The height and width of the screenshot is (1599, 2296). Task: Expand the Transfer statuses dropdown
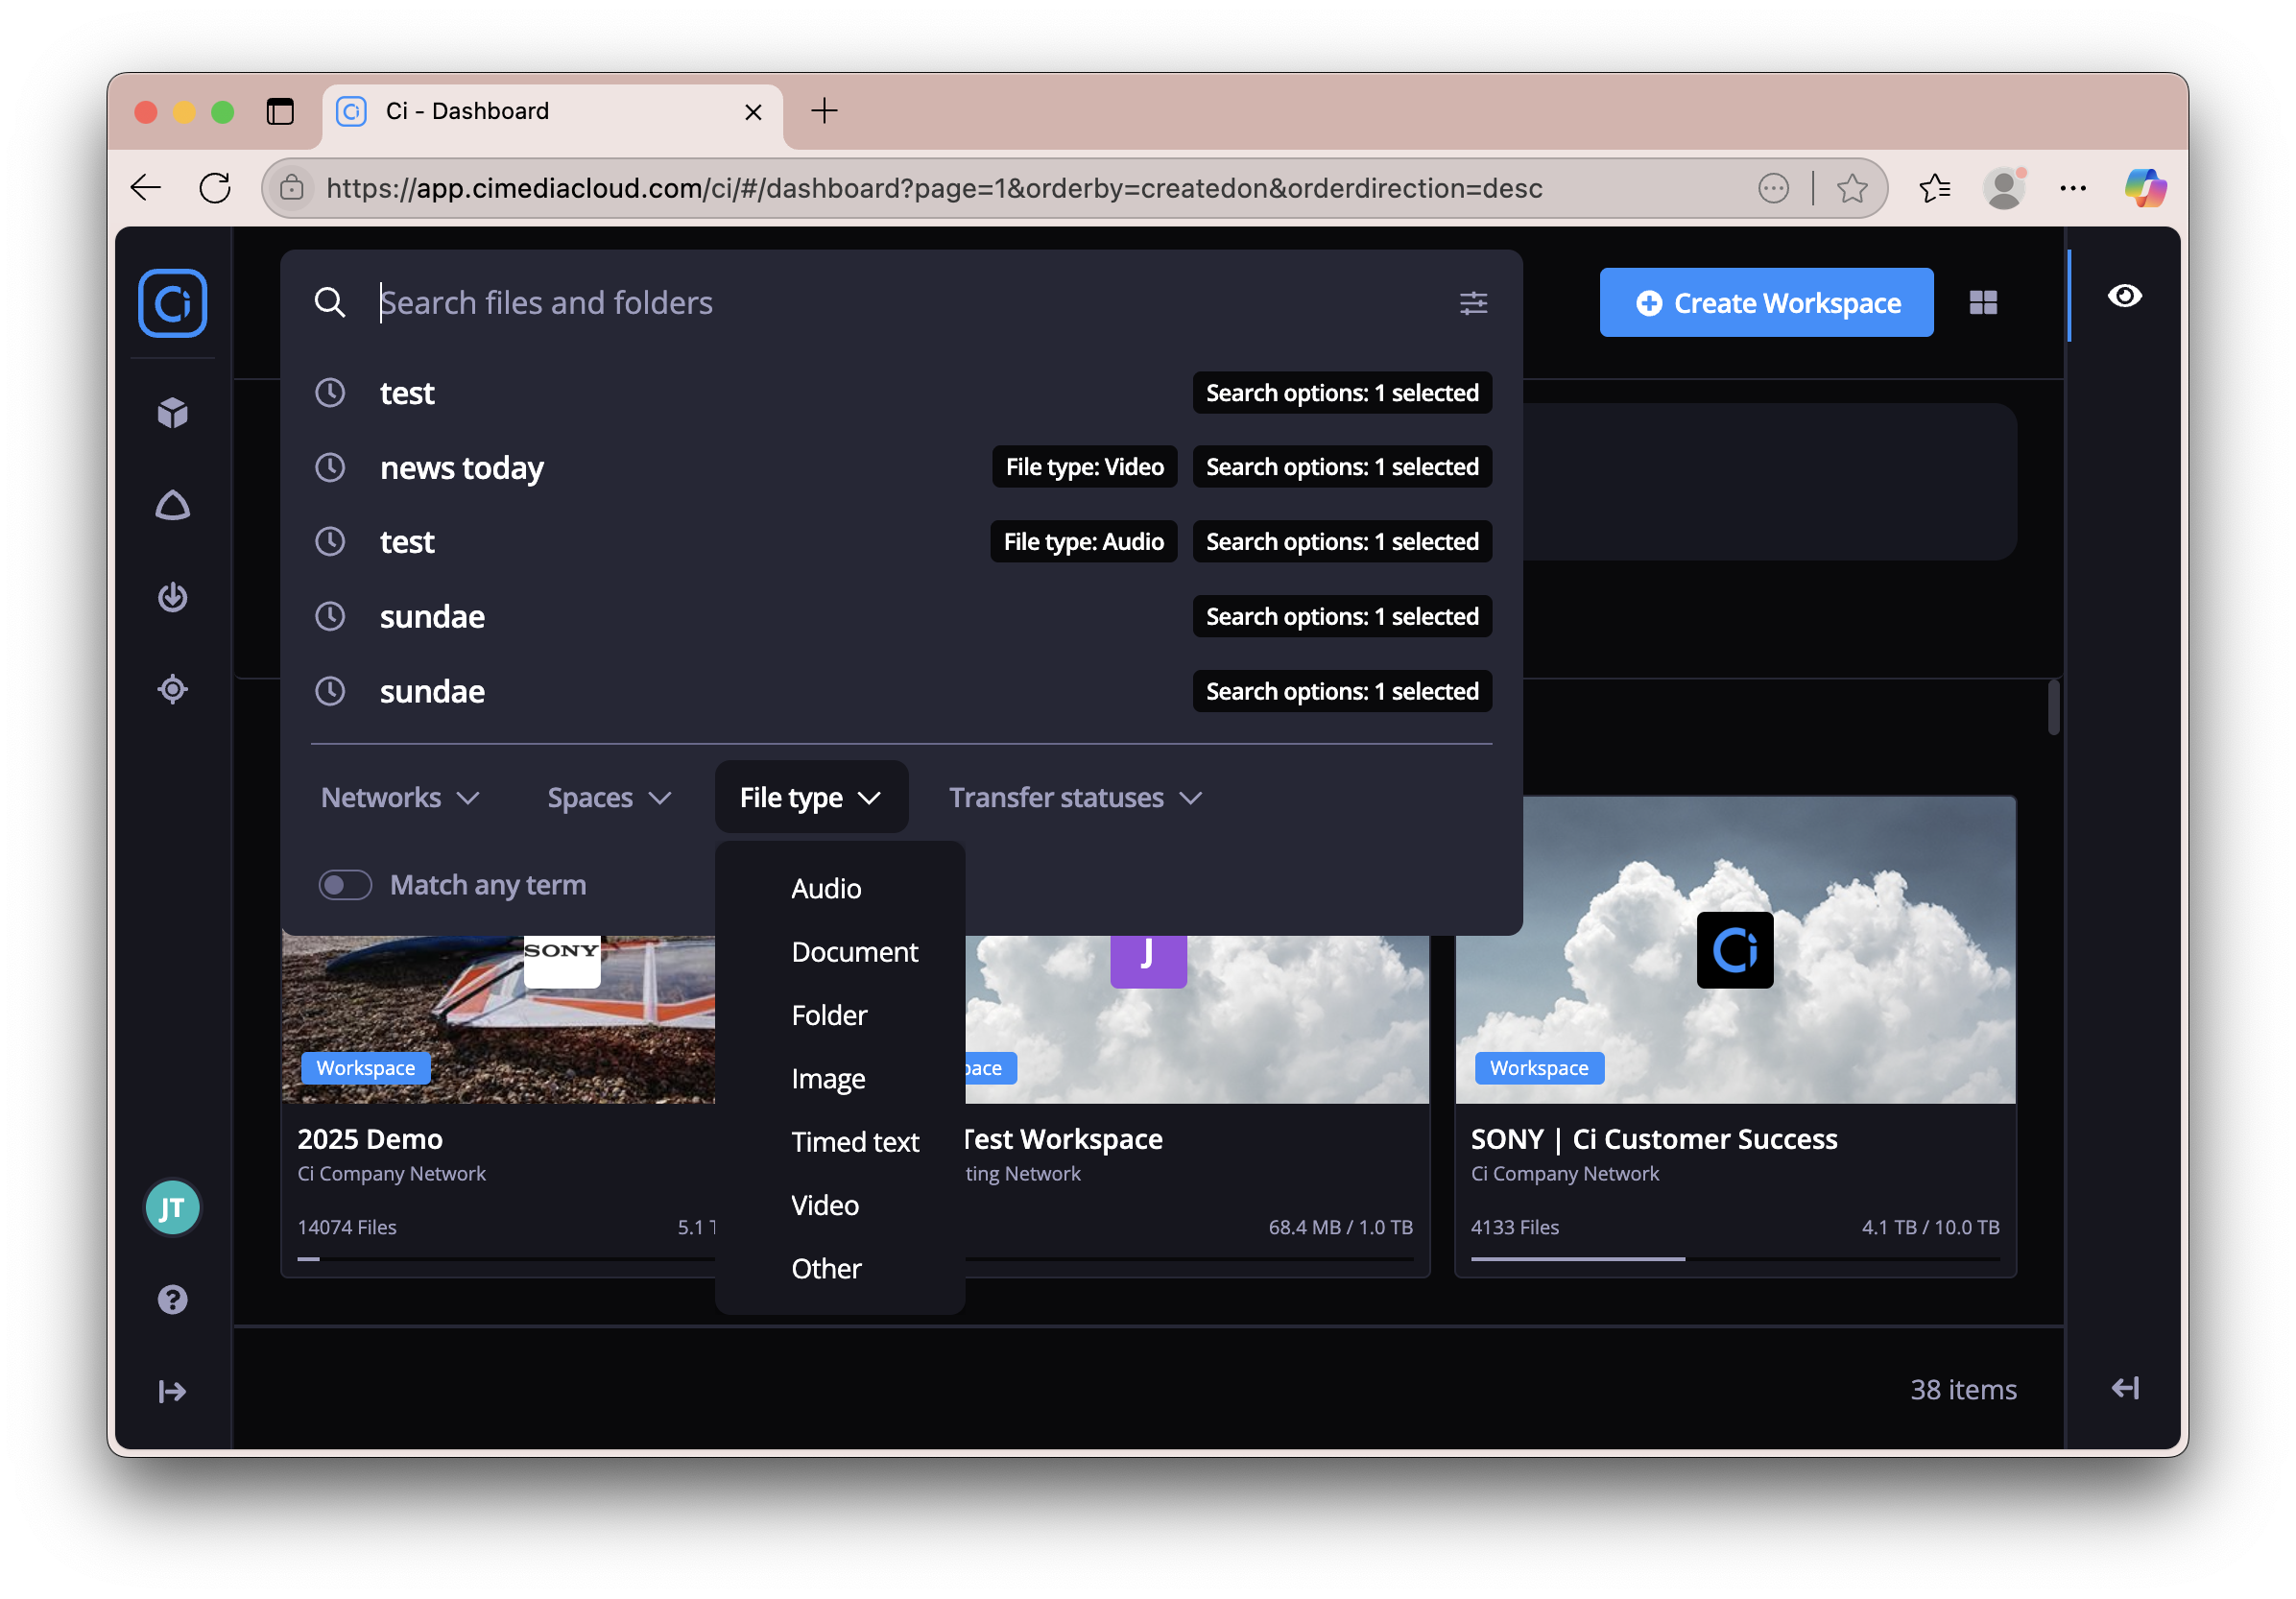[1075, 797]
